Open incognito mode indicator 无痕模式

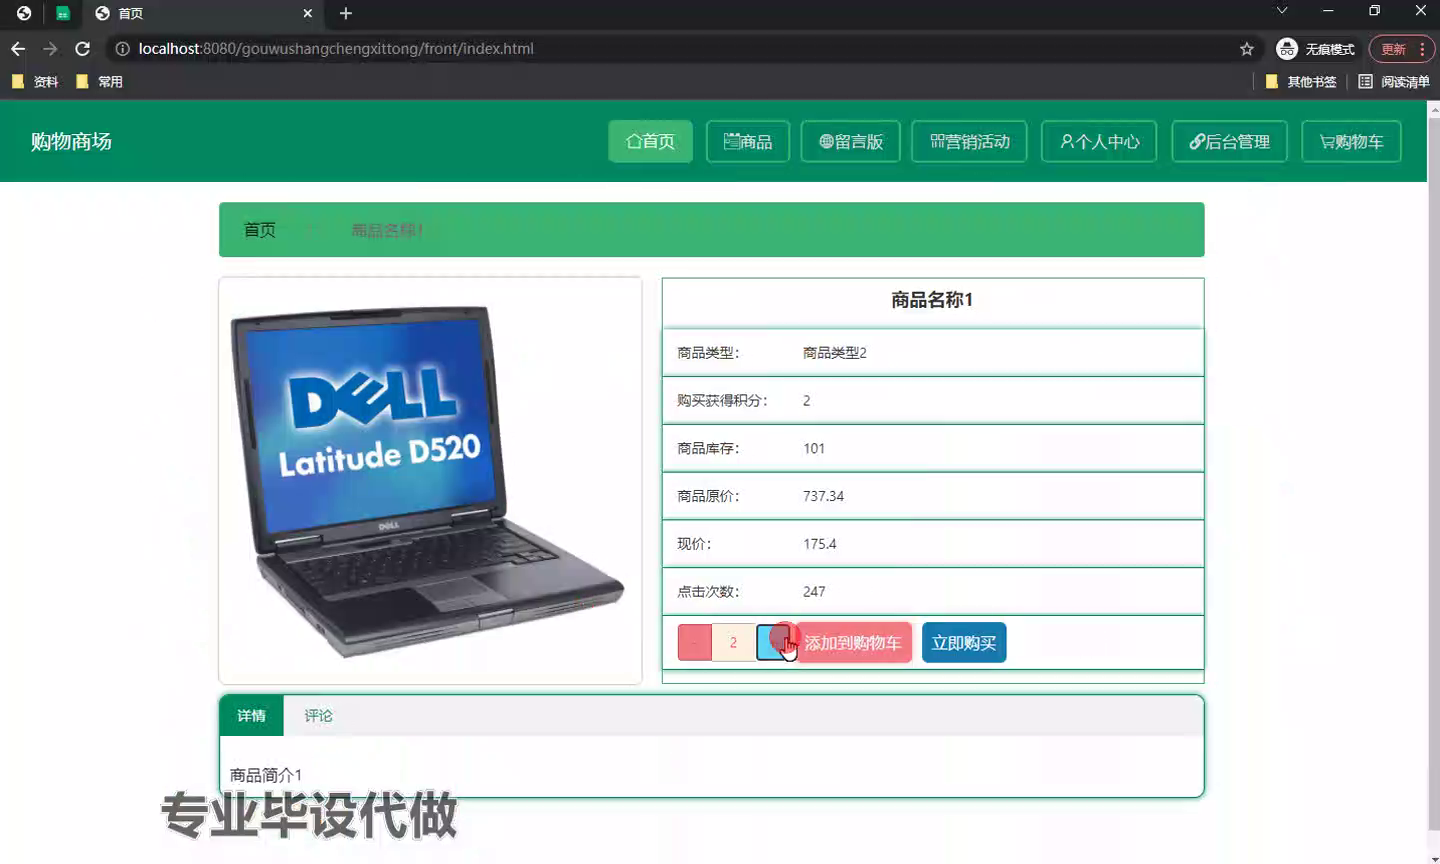[x=1315, y=49]
